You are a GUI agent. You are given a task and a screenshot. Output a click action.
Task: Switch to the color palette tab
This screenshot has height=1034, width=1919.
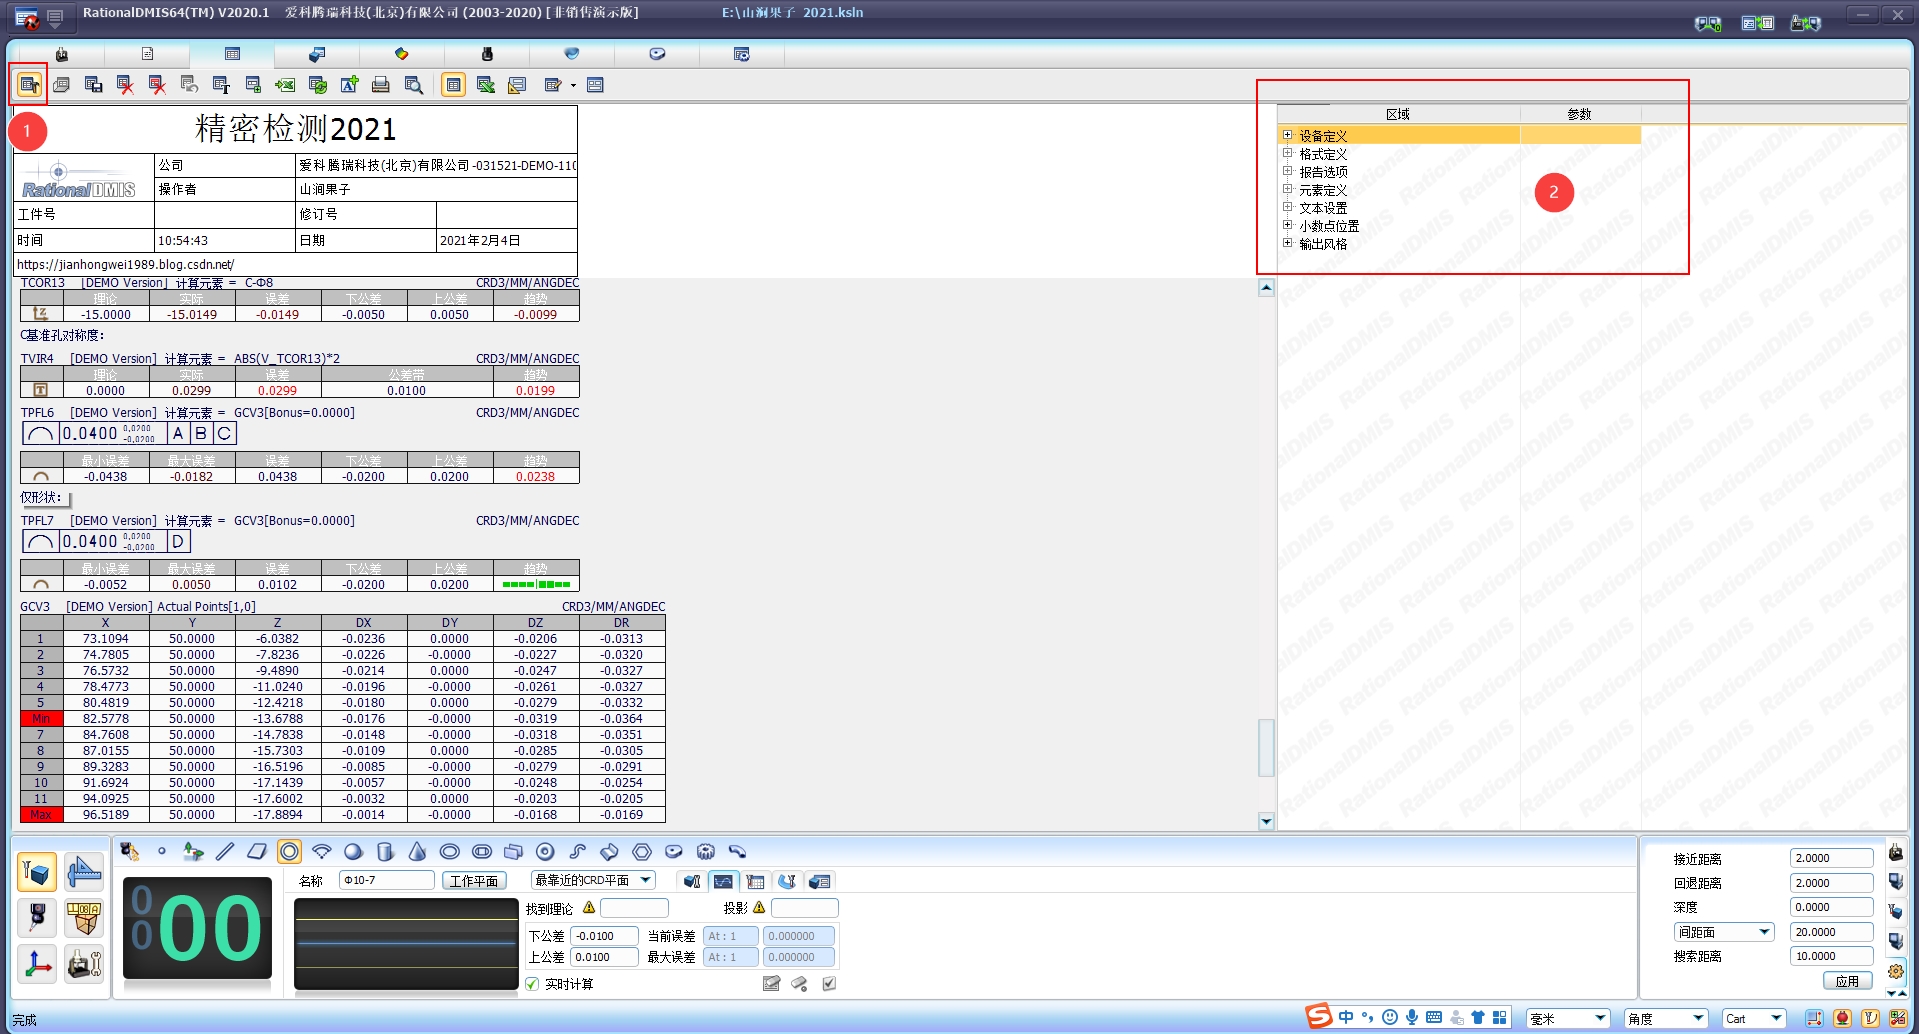402,54
